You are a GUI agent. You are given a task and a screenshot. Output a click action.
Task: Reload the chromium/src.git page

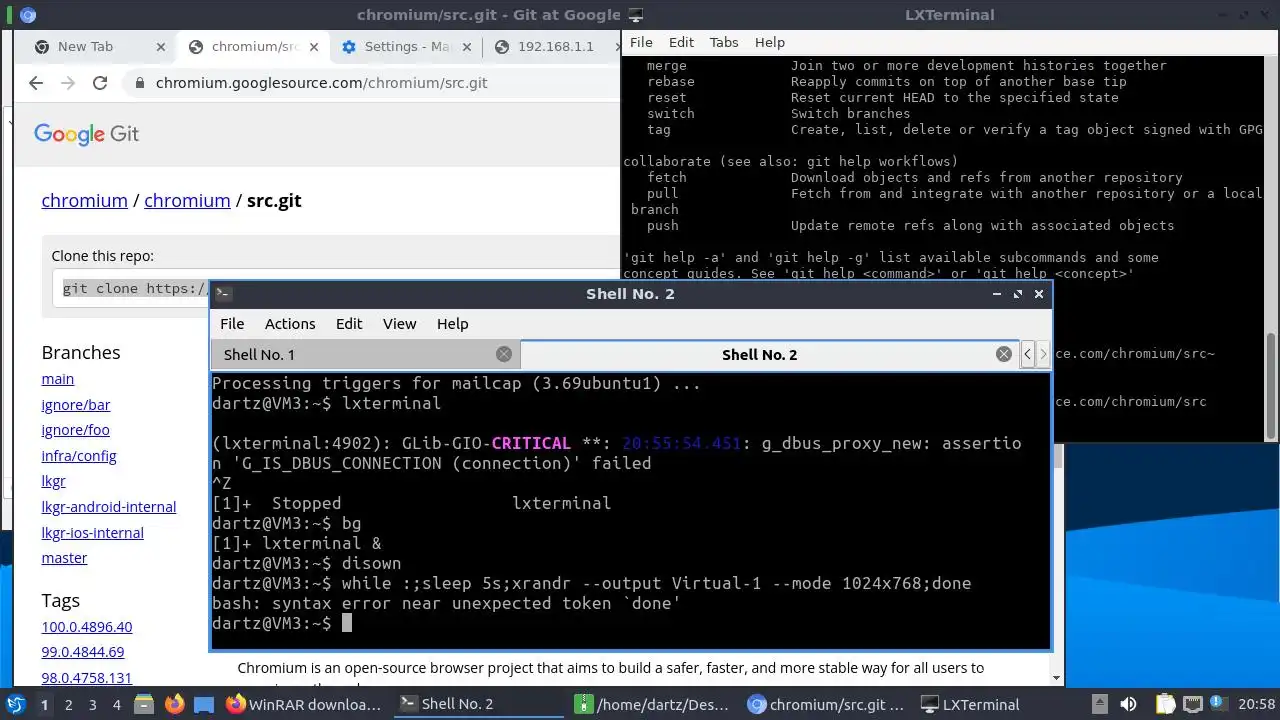tap(100, 83)
